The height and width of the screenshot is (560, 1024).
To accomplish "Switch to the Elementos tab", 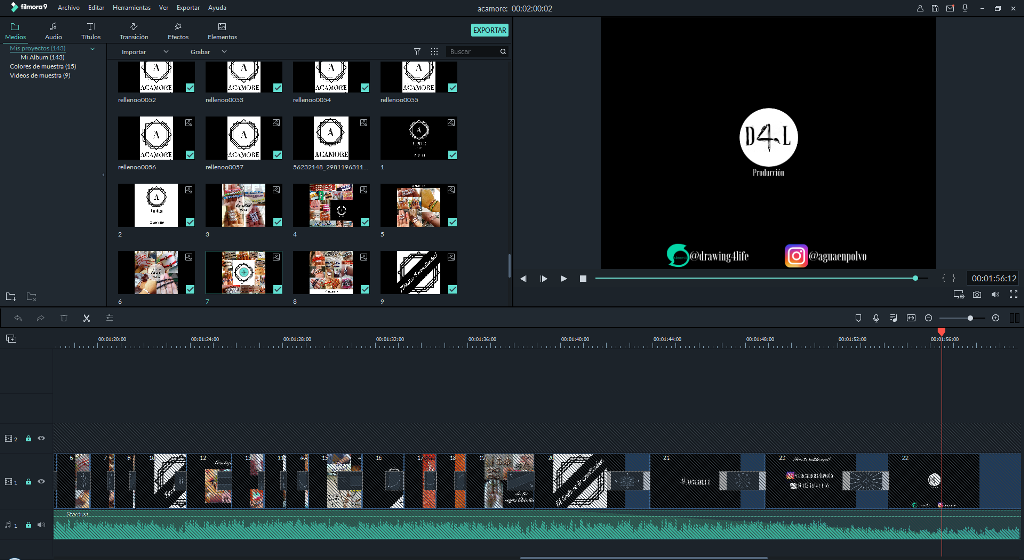I will [222, 31].
